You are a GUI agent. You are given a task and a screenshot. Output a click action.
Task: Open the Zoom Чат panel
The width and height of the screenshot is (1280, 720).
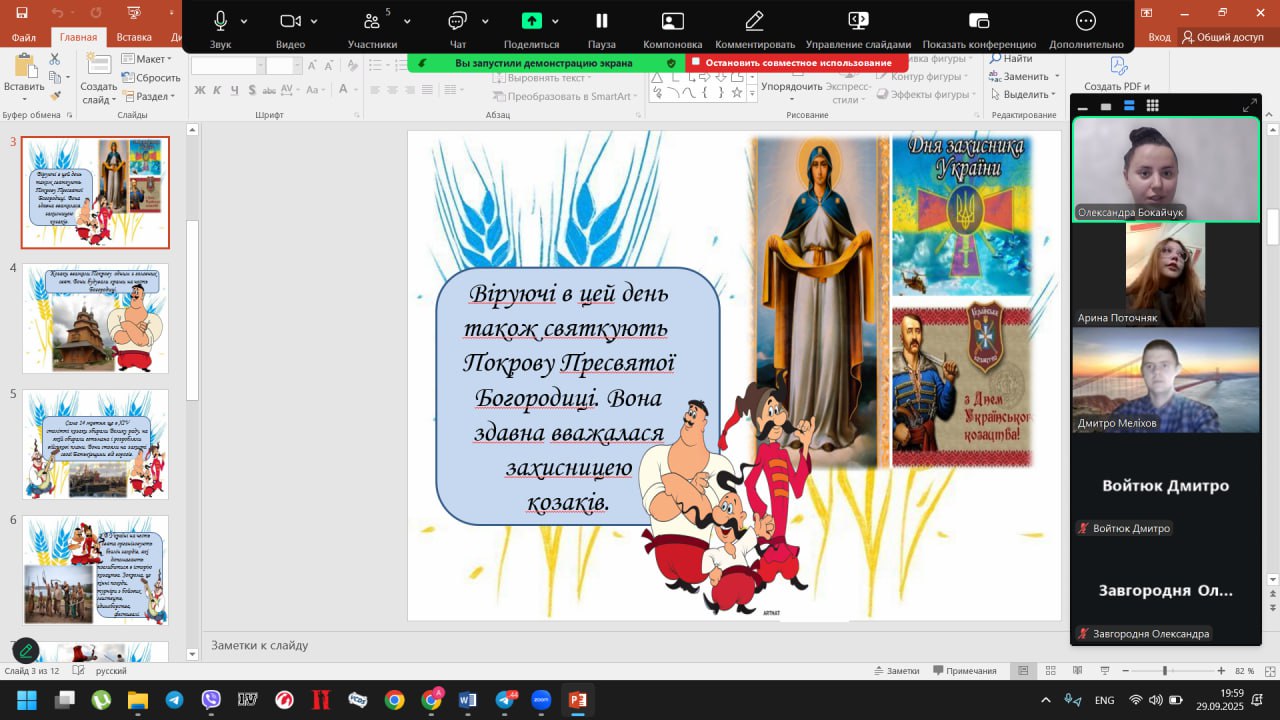(x=458, y=22)
